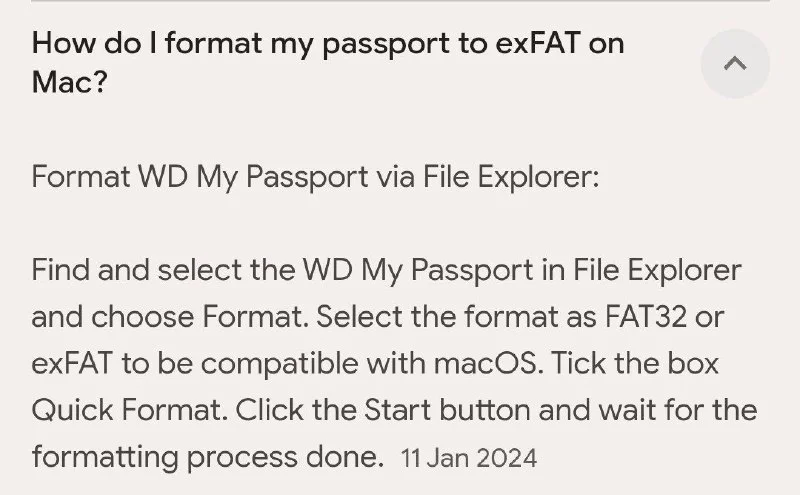
Task: Click the word "Mac?" in the question heading
Action: [x=69, y=81]
